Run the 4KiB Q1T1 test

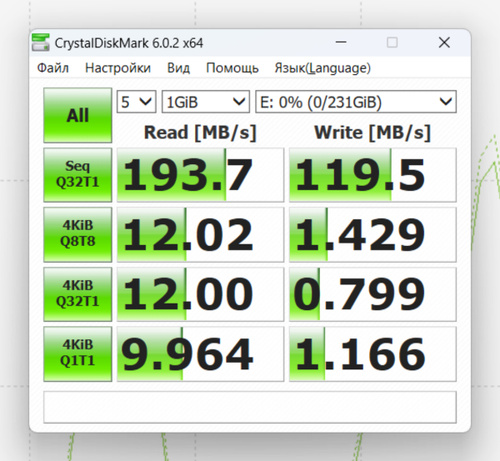[x=78, y=354]
